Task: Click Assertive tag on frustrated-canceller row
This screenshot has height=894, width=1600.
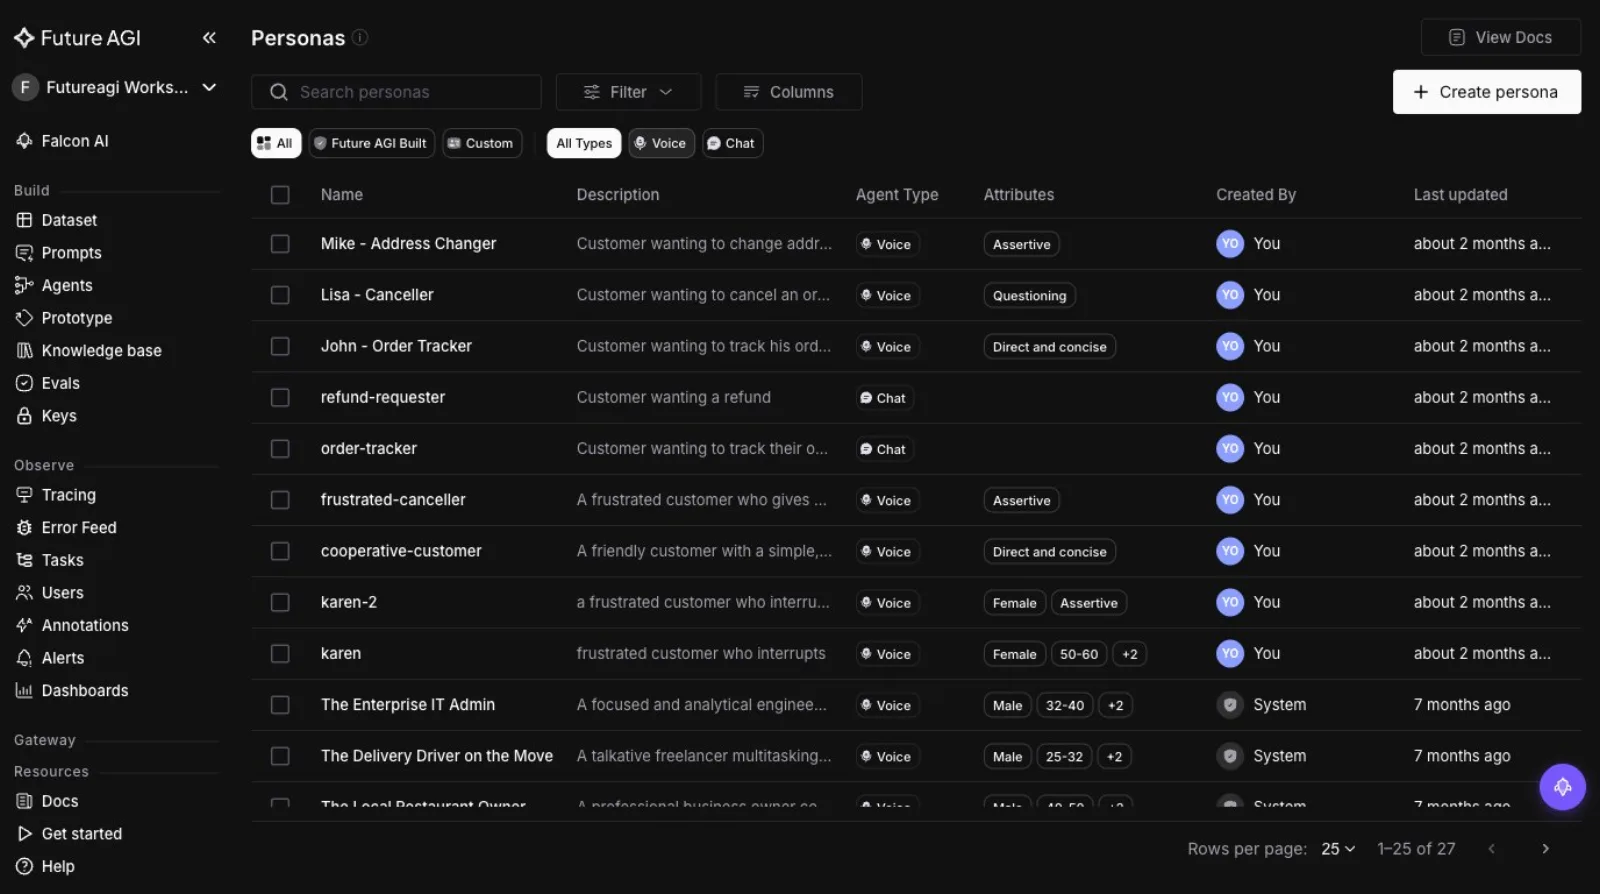Action: (x=1021, y=500)
